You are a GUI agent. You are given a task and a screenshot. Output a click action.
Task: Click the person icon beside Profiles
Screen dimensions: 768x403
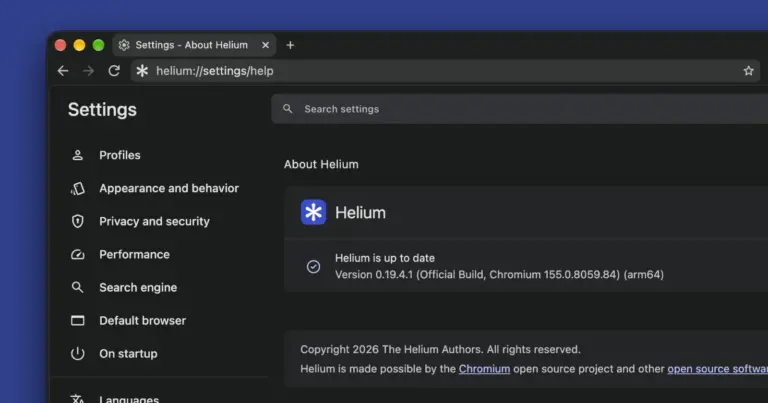point(77,155)
